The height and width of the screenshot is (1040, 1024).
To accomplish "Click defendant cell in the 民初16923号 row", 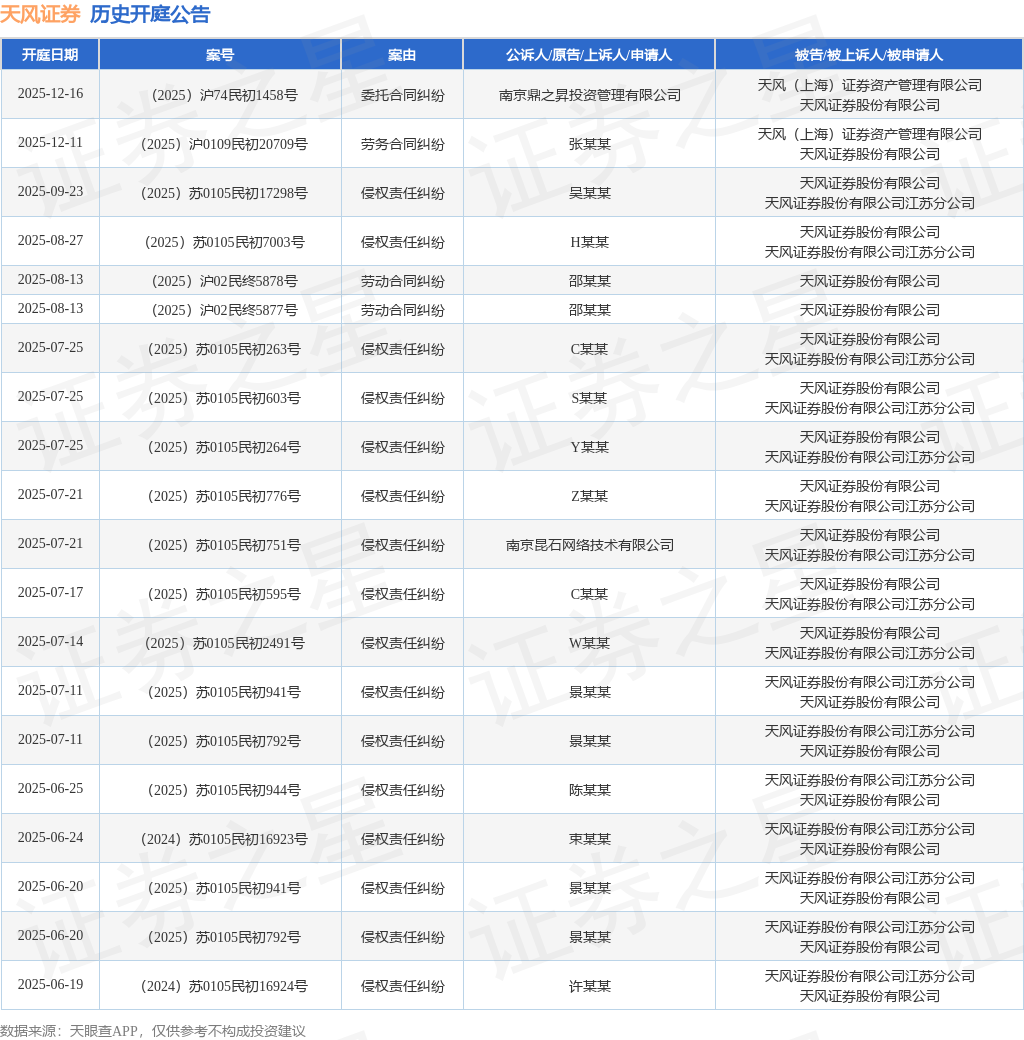I will pos(869,839).
